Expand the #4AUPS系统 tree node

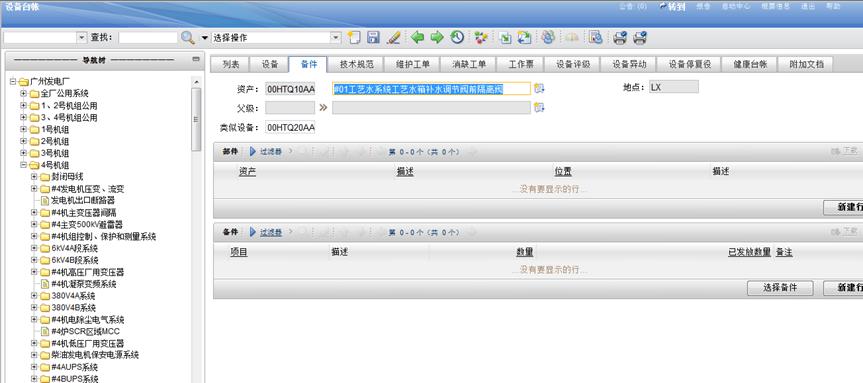(x=34, y=367)
